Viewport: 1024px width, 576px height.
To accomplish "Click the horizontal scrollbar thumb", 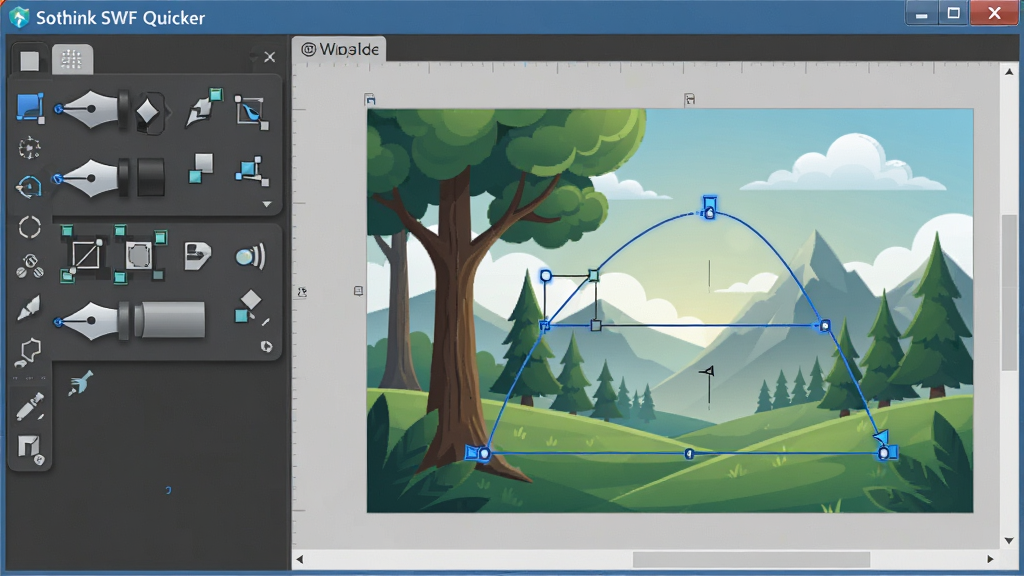I will [751, 560].
